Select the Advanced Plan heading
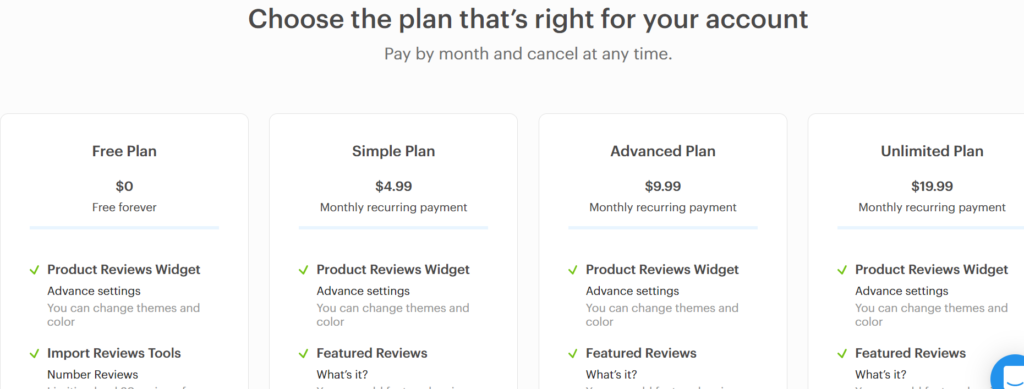 tap(663, 151)
